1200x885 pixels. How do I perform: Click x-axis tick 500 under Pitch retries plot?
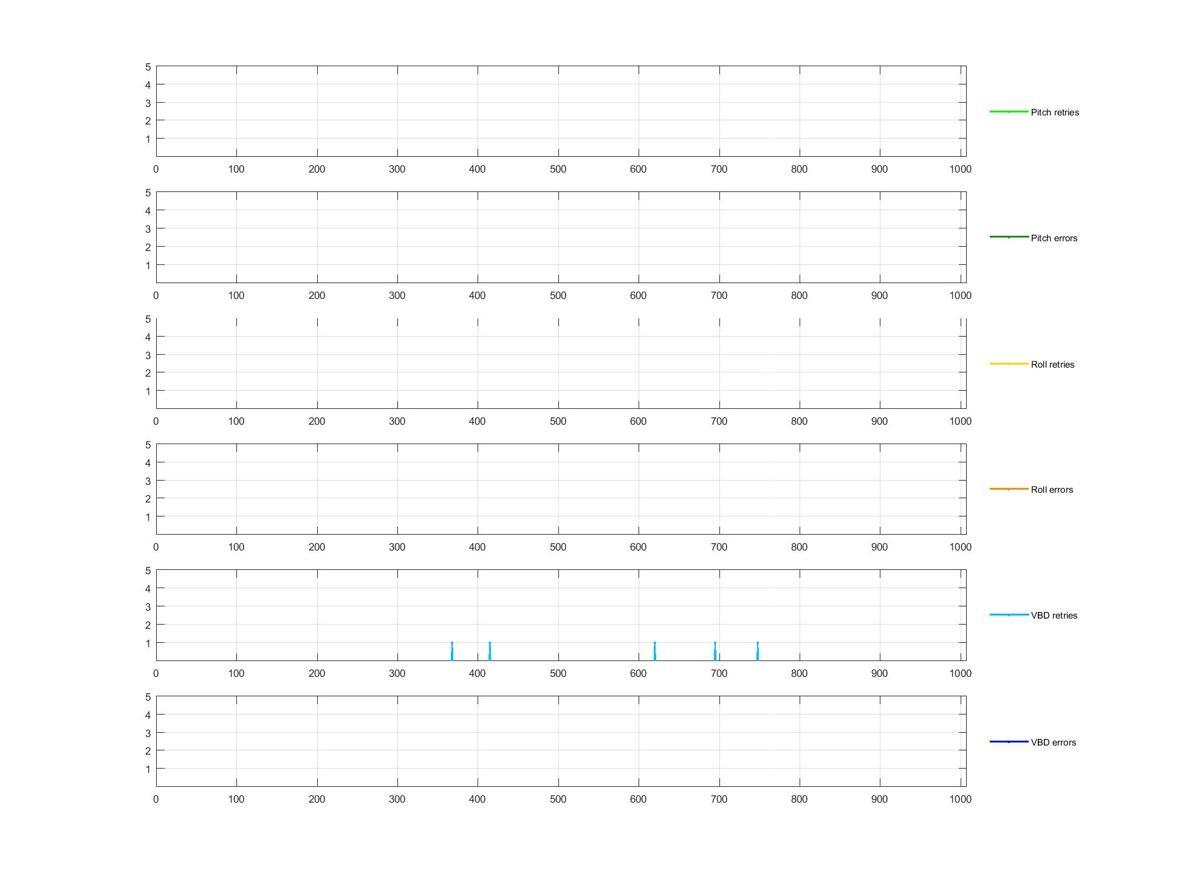[558, 169]
